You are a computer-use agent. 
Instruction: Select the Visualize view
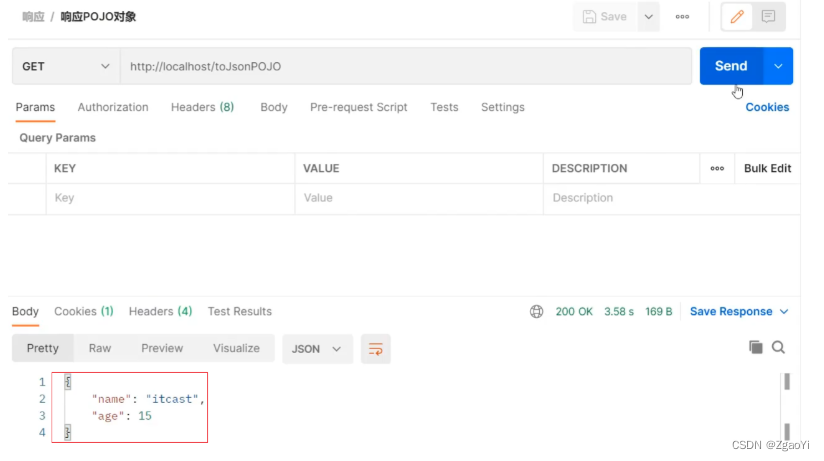point(236,349)
